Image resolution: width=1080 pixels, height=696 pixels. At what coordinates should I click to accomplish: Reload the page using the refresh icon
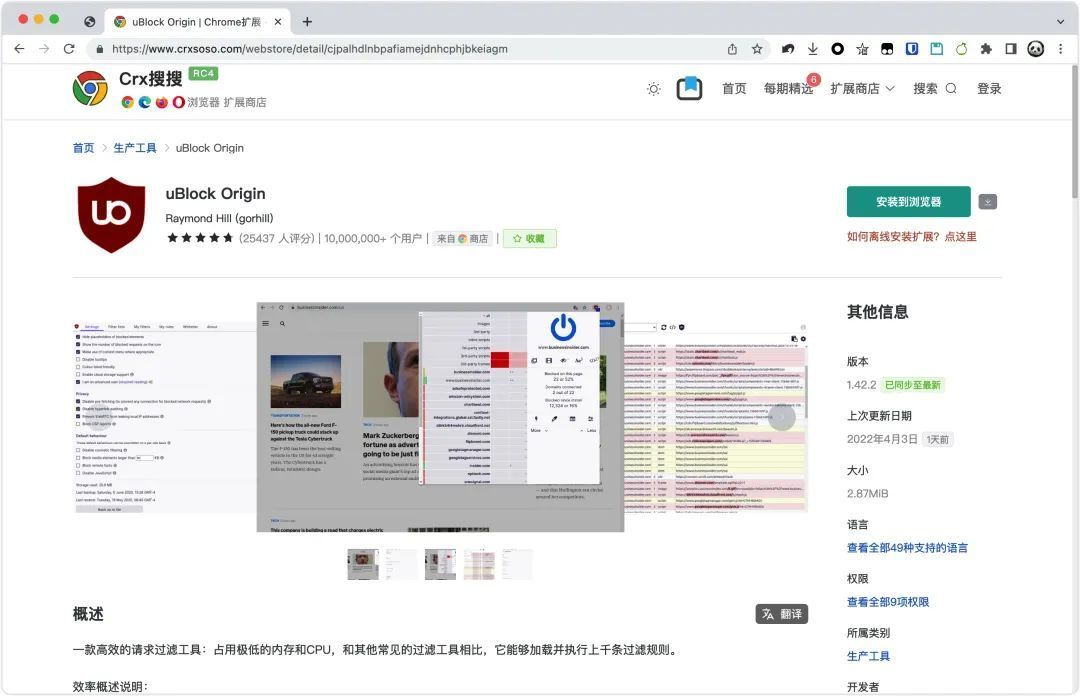69,49
